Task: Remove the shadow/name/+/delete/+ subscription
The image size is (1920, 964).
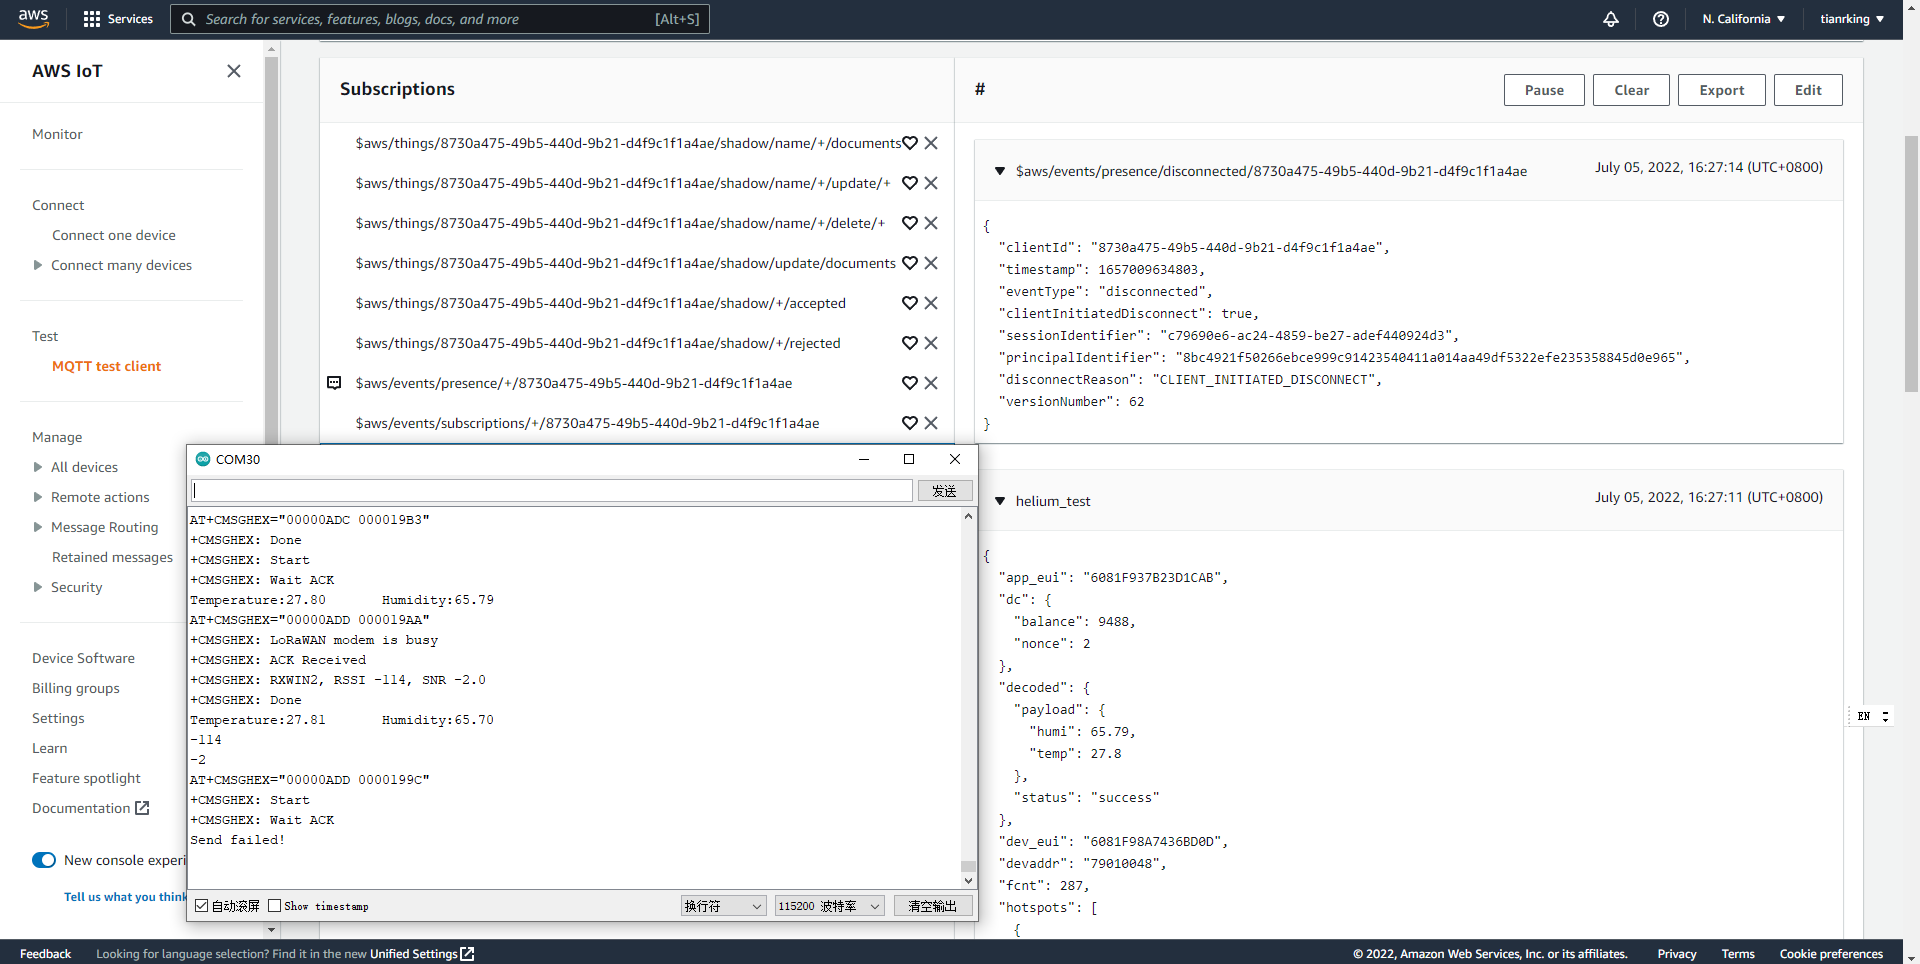Action: pyautogui.click(x=931, y=223)
